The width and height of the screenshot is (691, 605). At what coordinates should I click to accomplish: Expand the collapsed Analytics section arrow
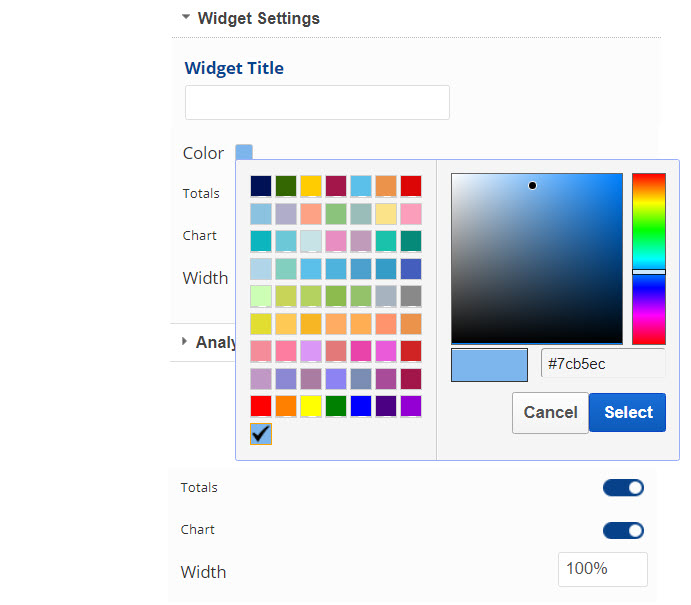[x=185, y=342]
